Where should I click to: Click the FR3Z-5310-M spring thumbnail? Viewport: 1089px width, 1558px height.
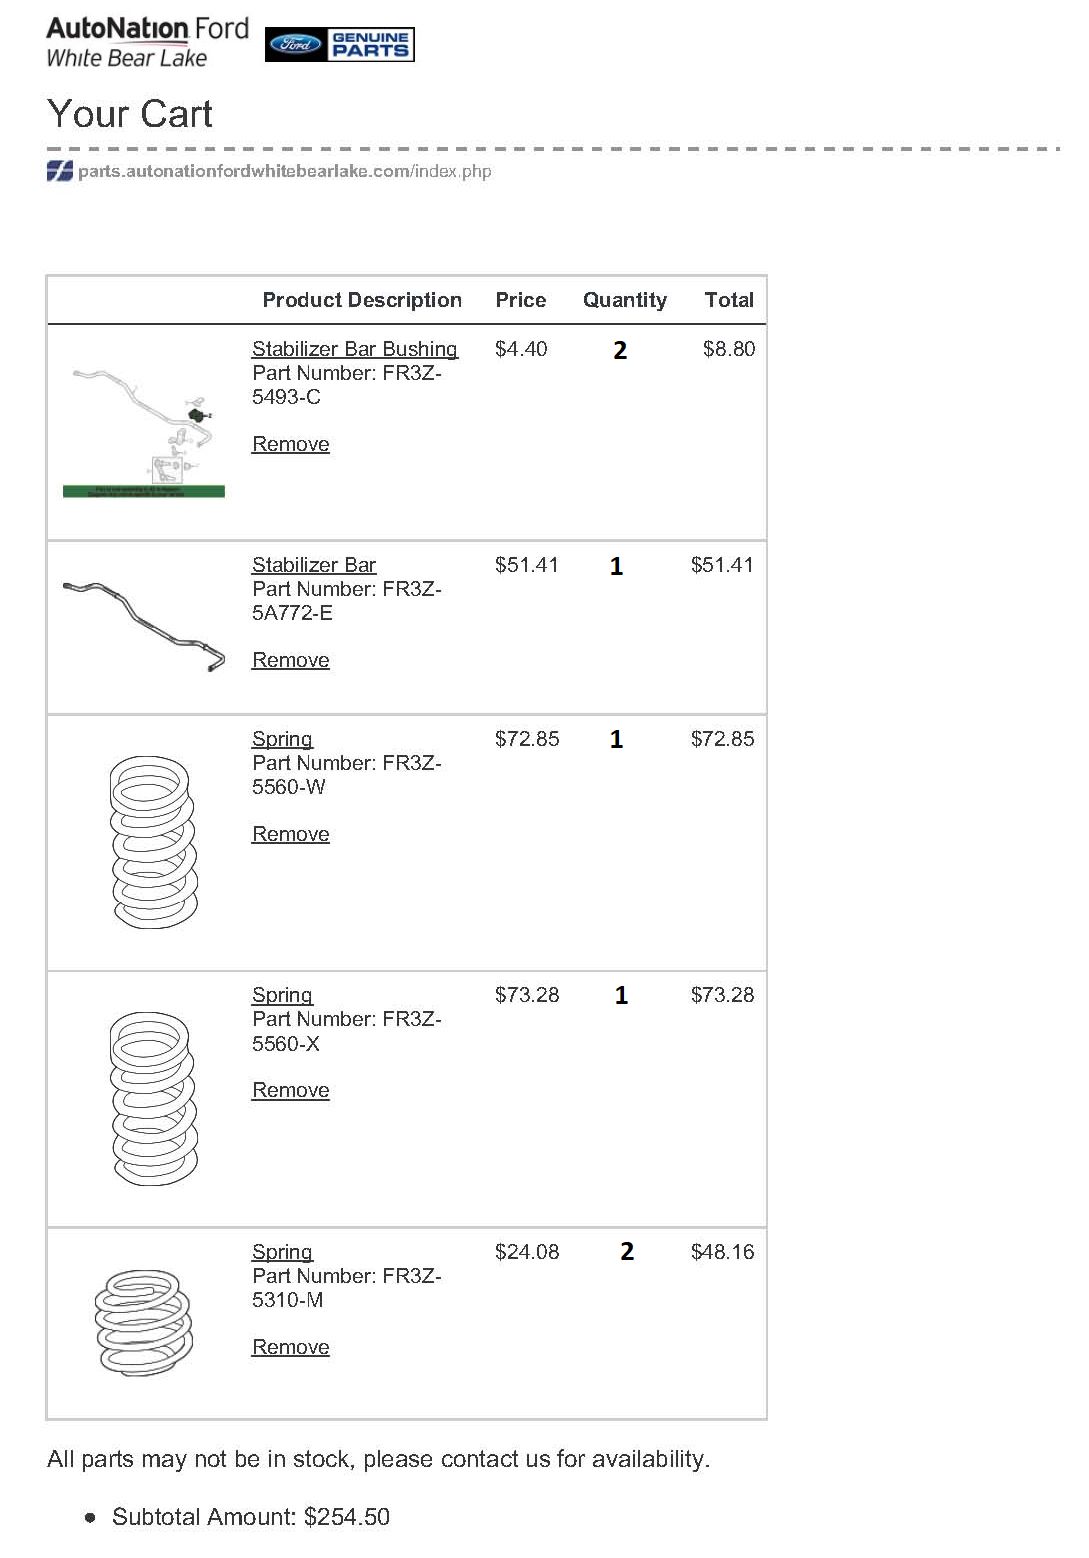tap(146, 1322)
